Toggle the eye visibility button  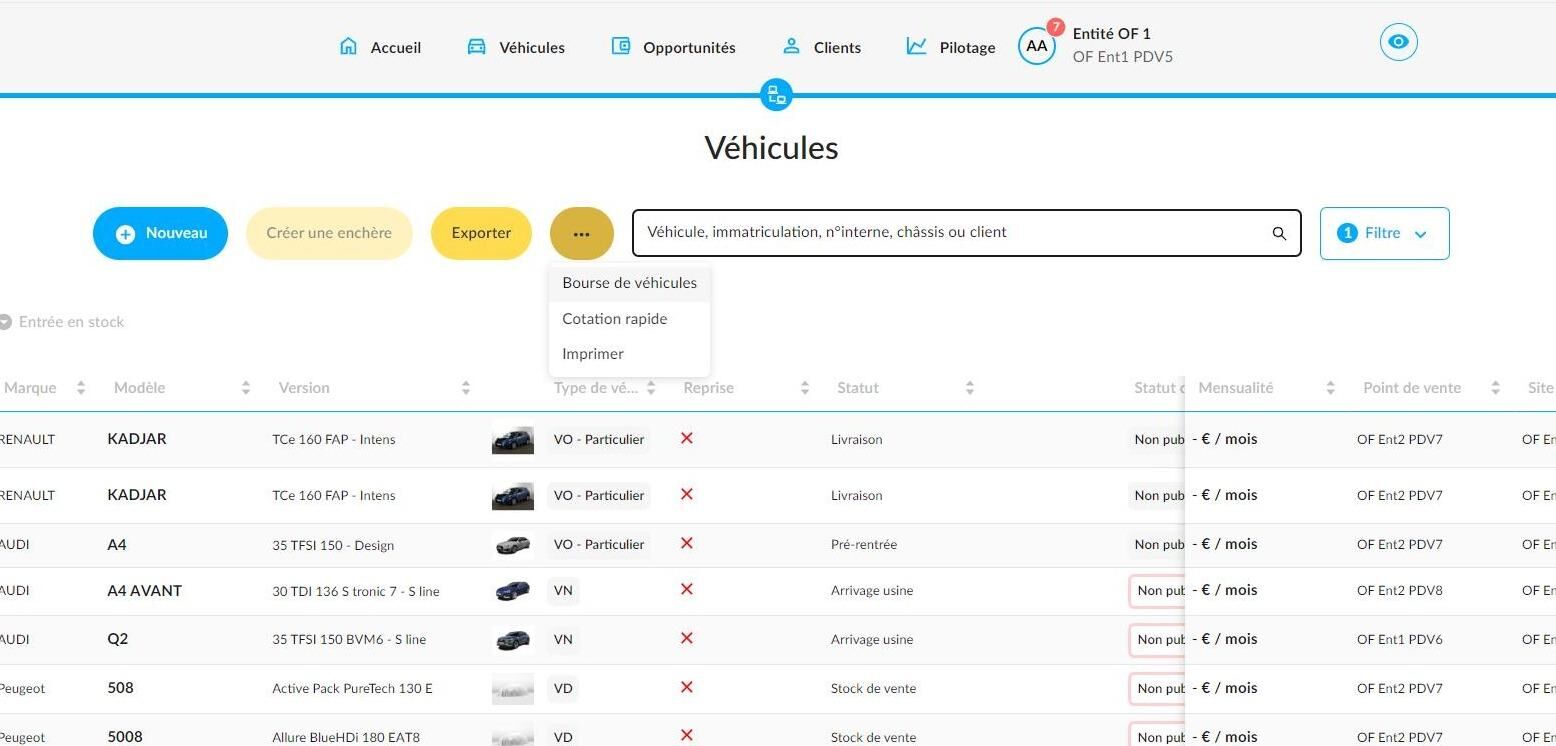1399,42
